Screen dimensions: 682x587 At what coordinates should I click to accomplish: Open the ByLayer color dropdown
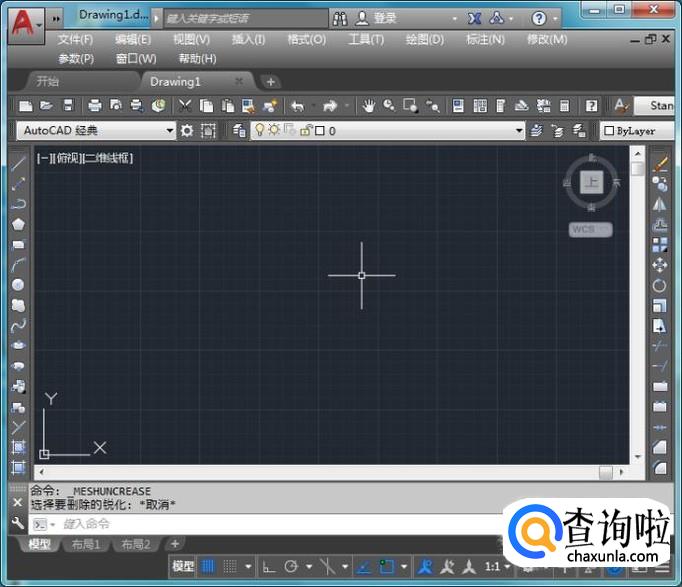coord(637,130)
